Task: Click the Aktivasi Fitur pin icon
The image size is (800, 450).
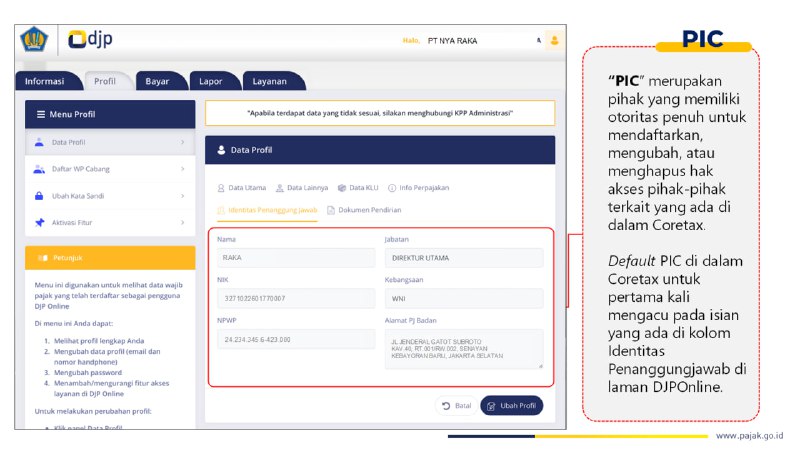Action: tap(39, 222)
